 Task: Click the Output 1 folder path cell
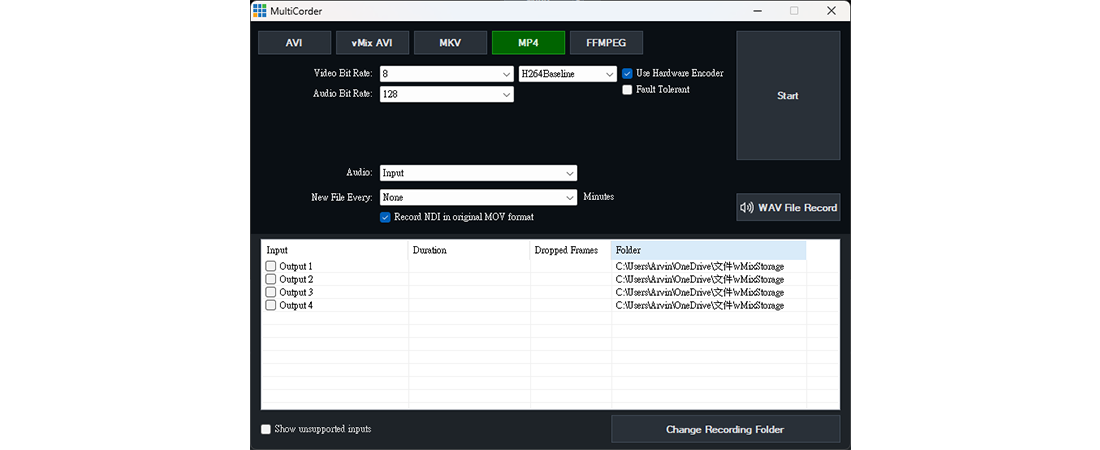(x=709, y=267)
